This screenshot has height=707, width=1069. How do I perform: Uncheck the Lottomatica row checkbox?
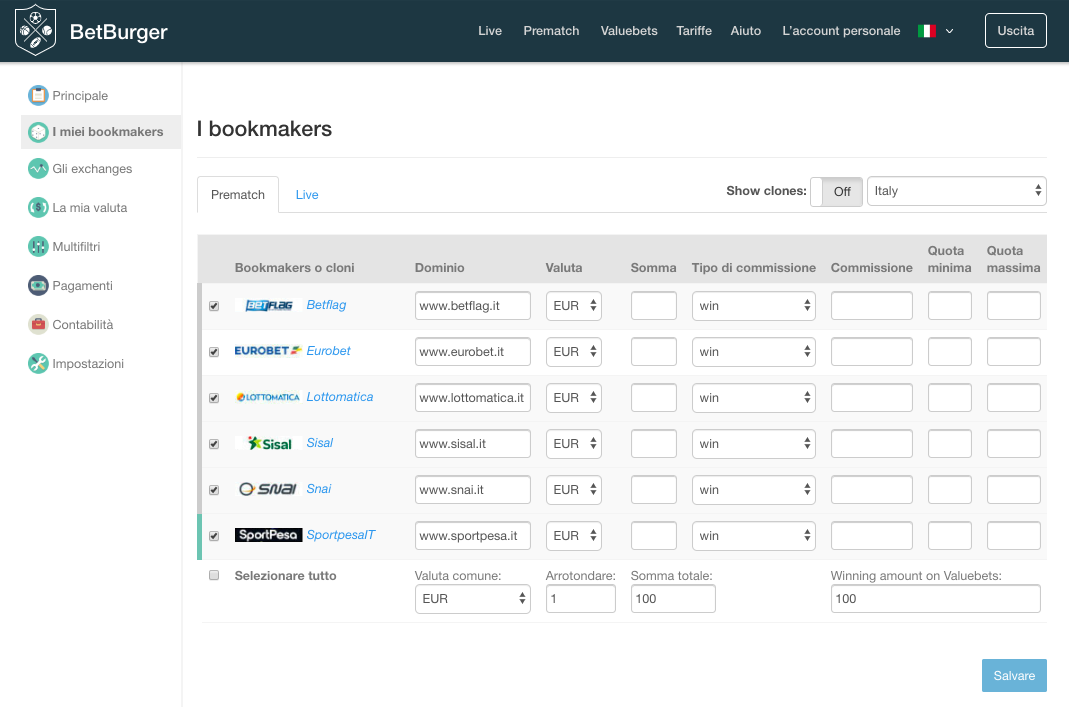(x=214, y=397)
